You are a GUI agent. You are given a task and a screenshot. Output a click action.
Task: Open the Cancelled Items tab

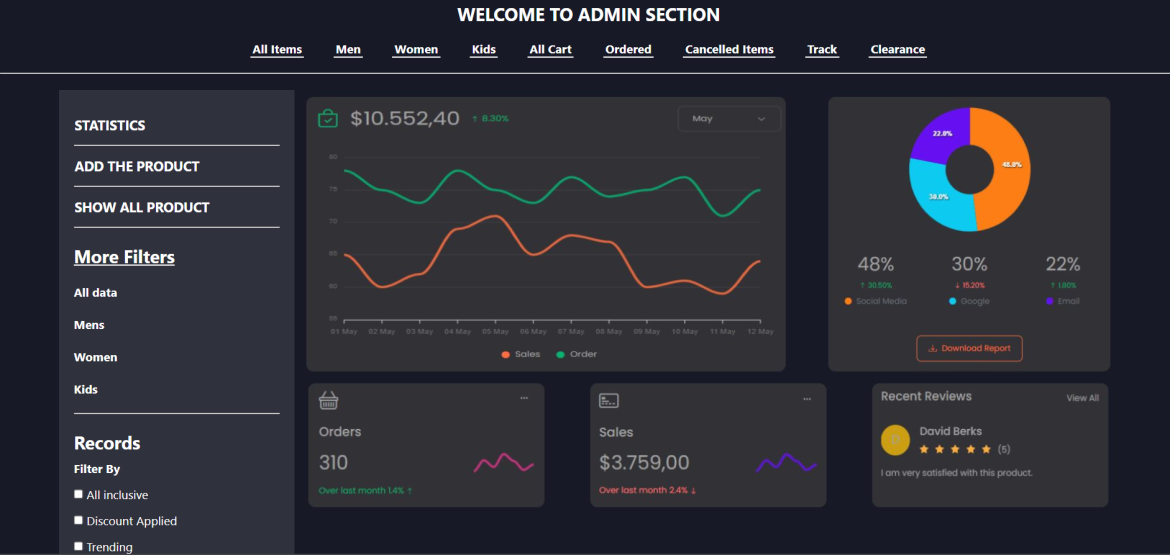(x=729, y=50)
